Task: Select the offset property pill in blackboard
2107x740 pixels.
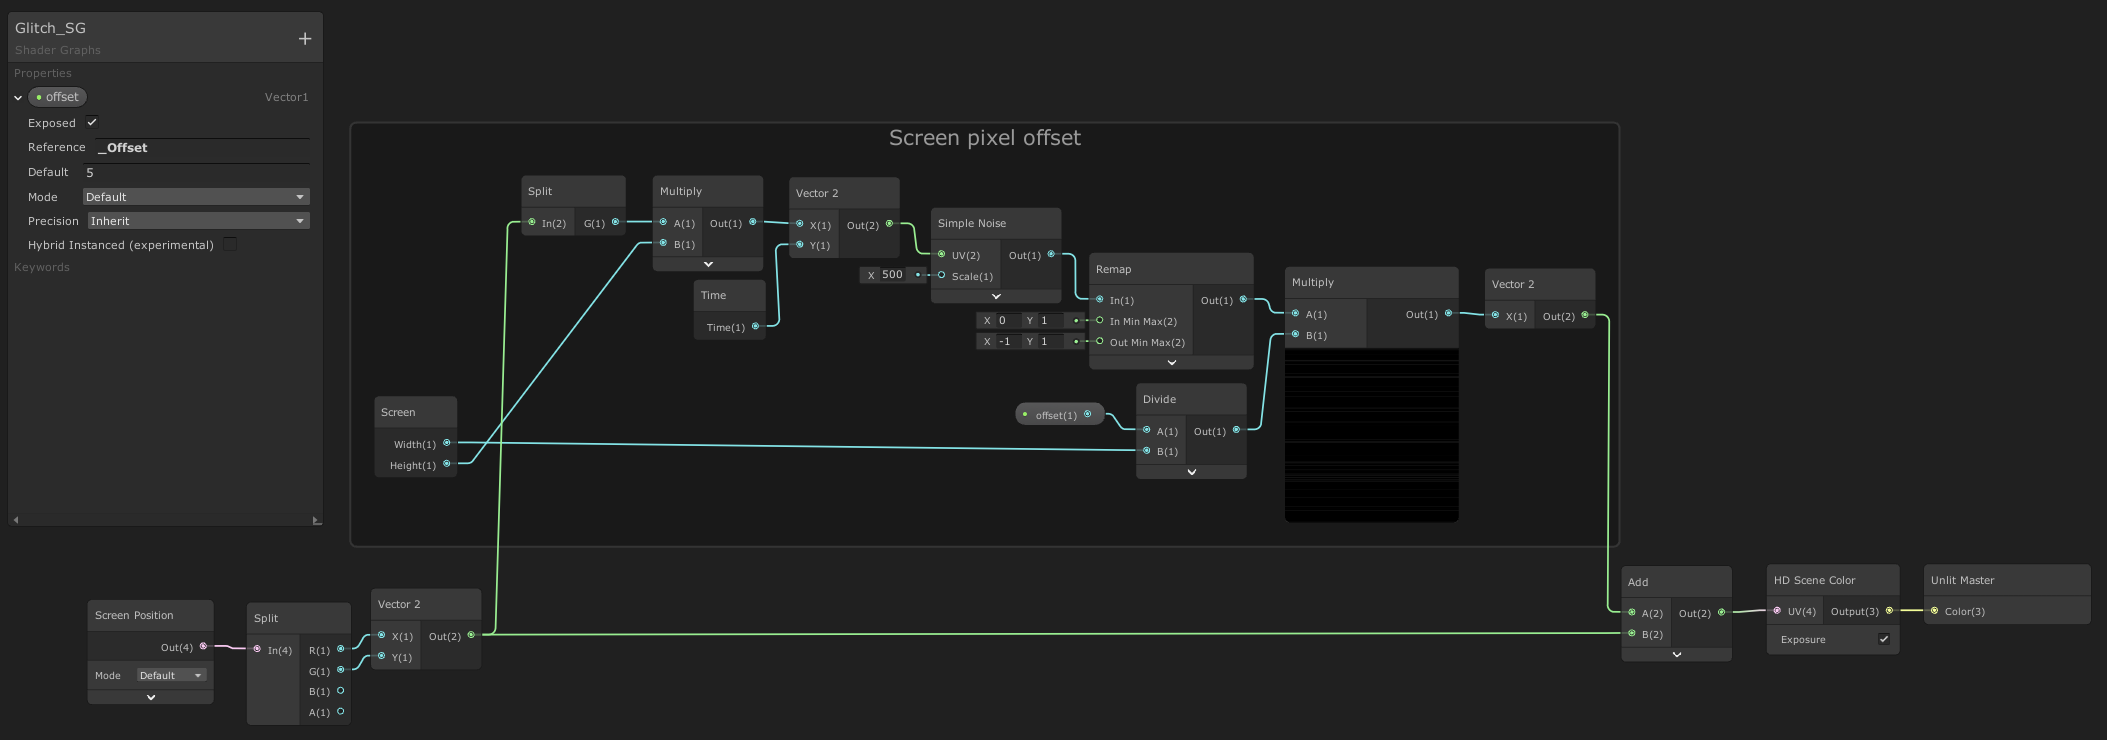Action: pyautogui.click(x=58, y=97)
